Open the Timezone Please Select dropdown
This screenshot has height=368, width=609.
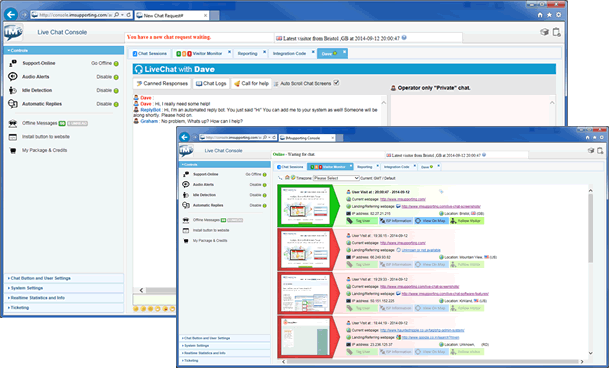[x=336, y=178]
